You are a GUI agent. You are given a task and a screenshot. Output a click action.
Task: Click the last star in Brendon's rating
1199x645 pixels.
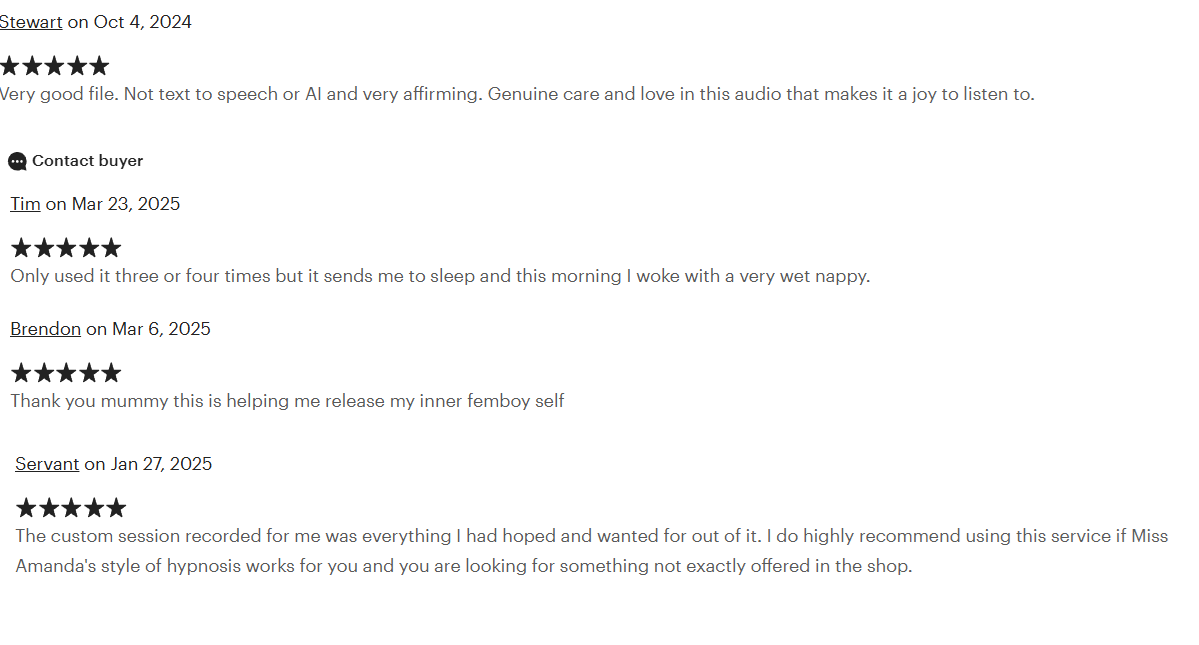click(111, 373)
